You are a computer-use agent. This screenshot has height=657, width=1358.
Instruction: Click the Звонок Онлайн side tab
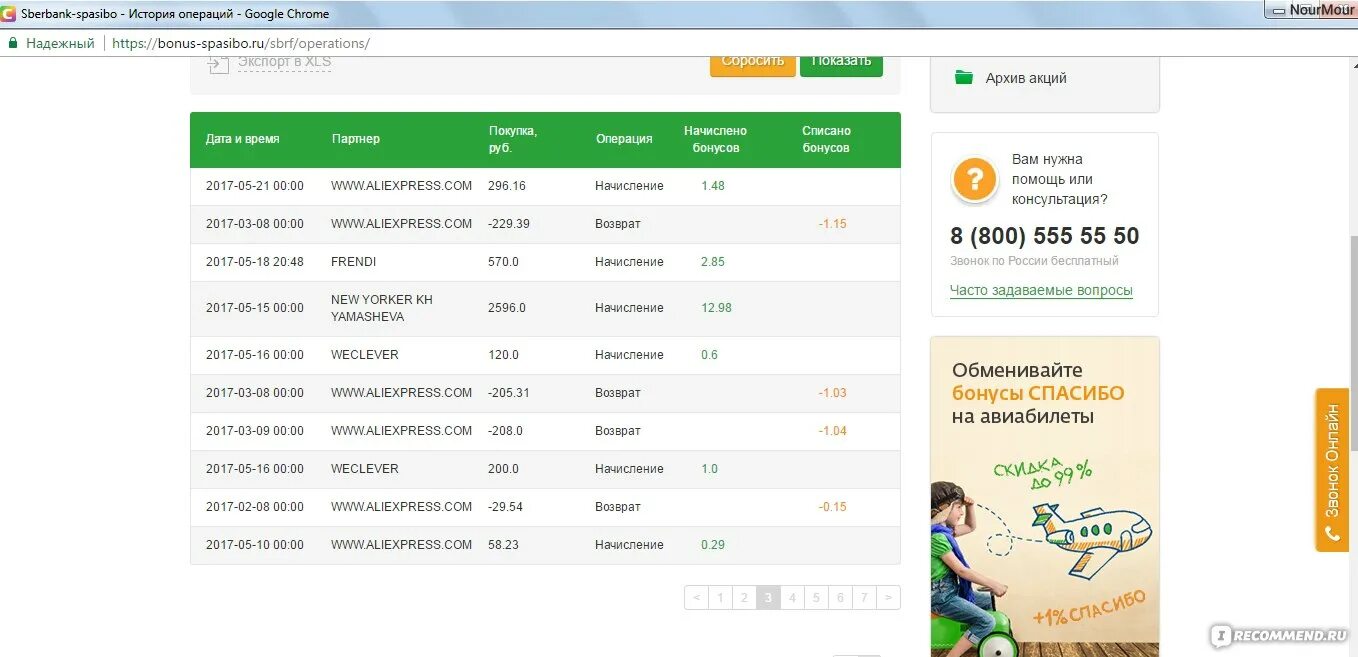point(1332,470)
